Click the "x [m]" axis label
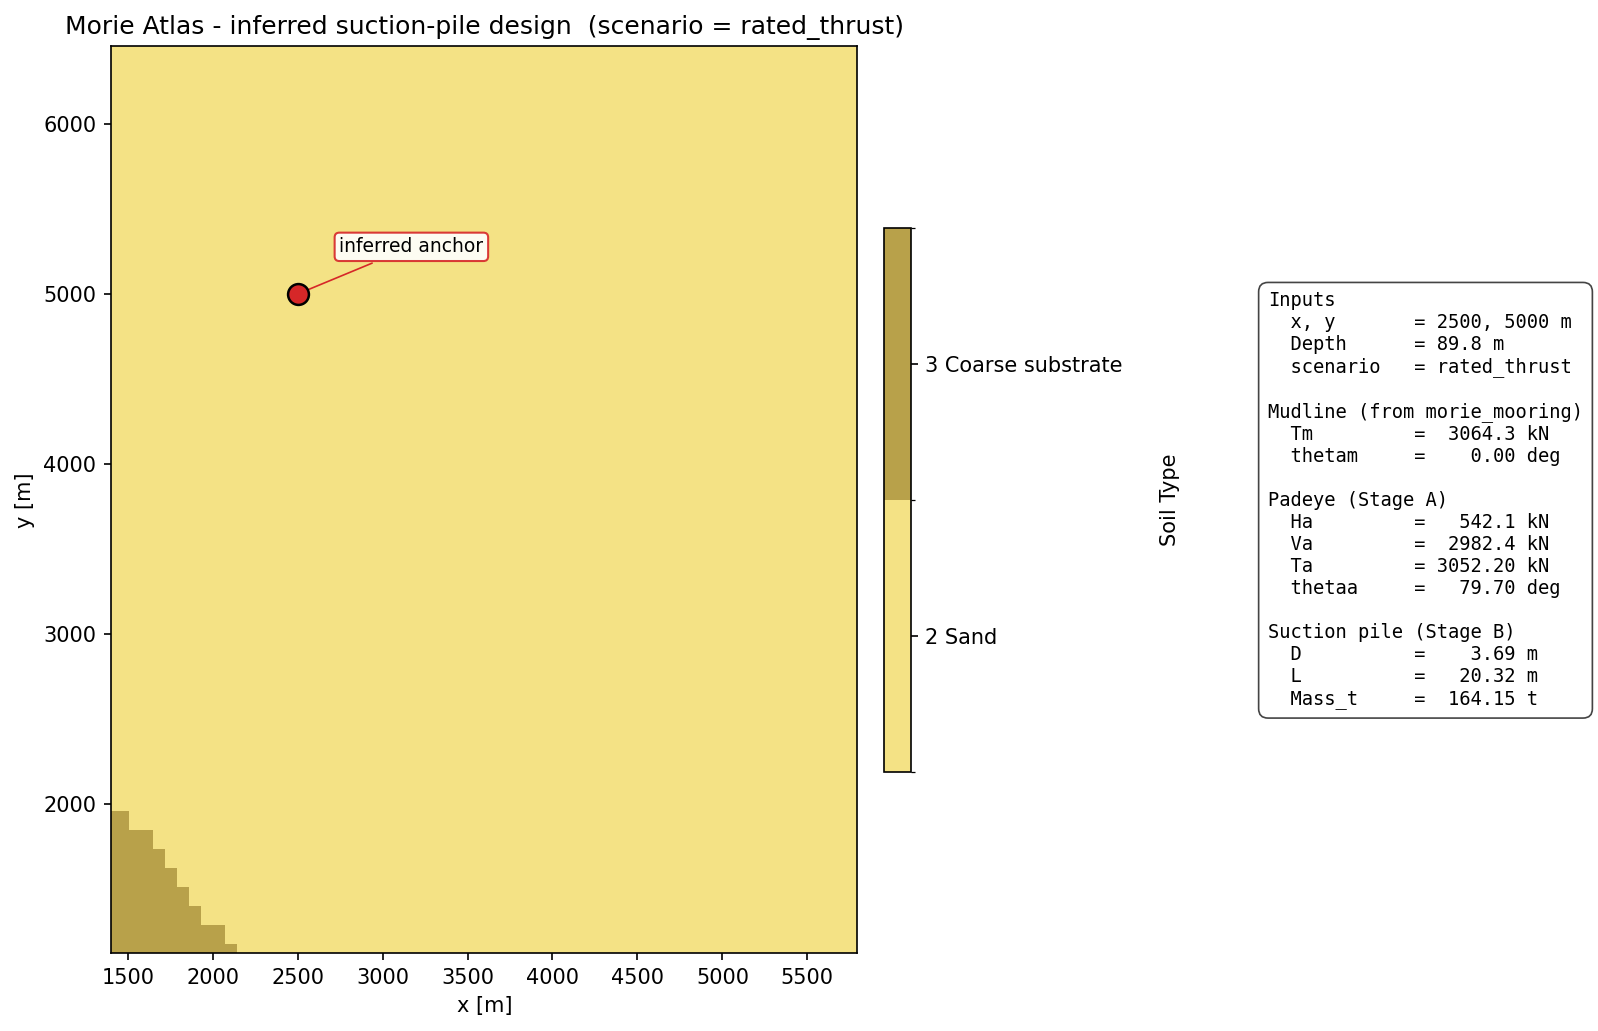This screenshot has width=1598, height=1031. pyautogui.click(x=484, y=1005)
